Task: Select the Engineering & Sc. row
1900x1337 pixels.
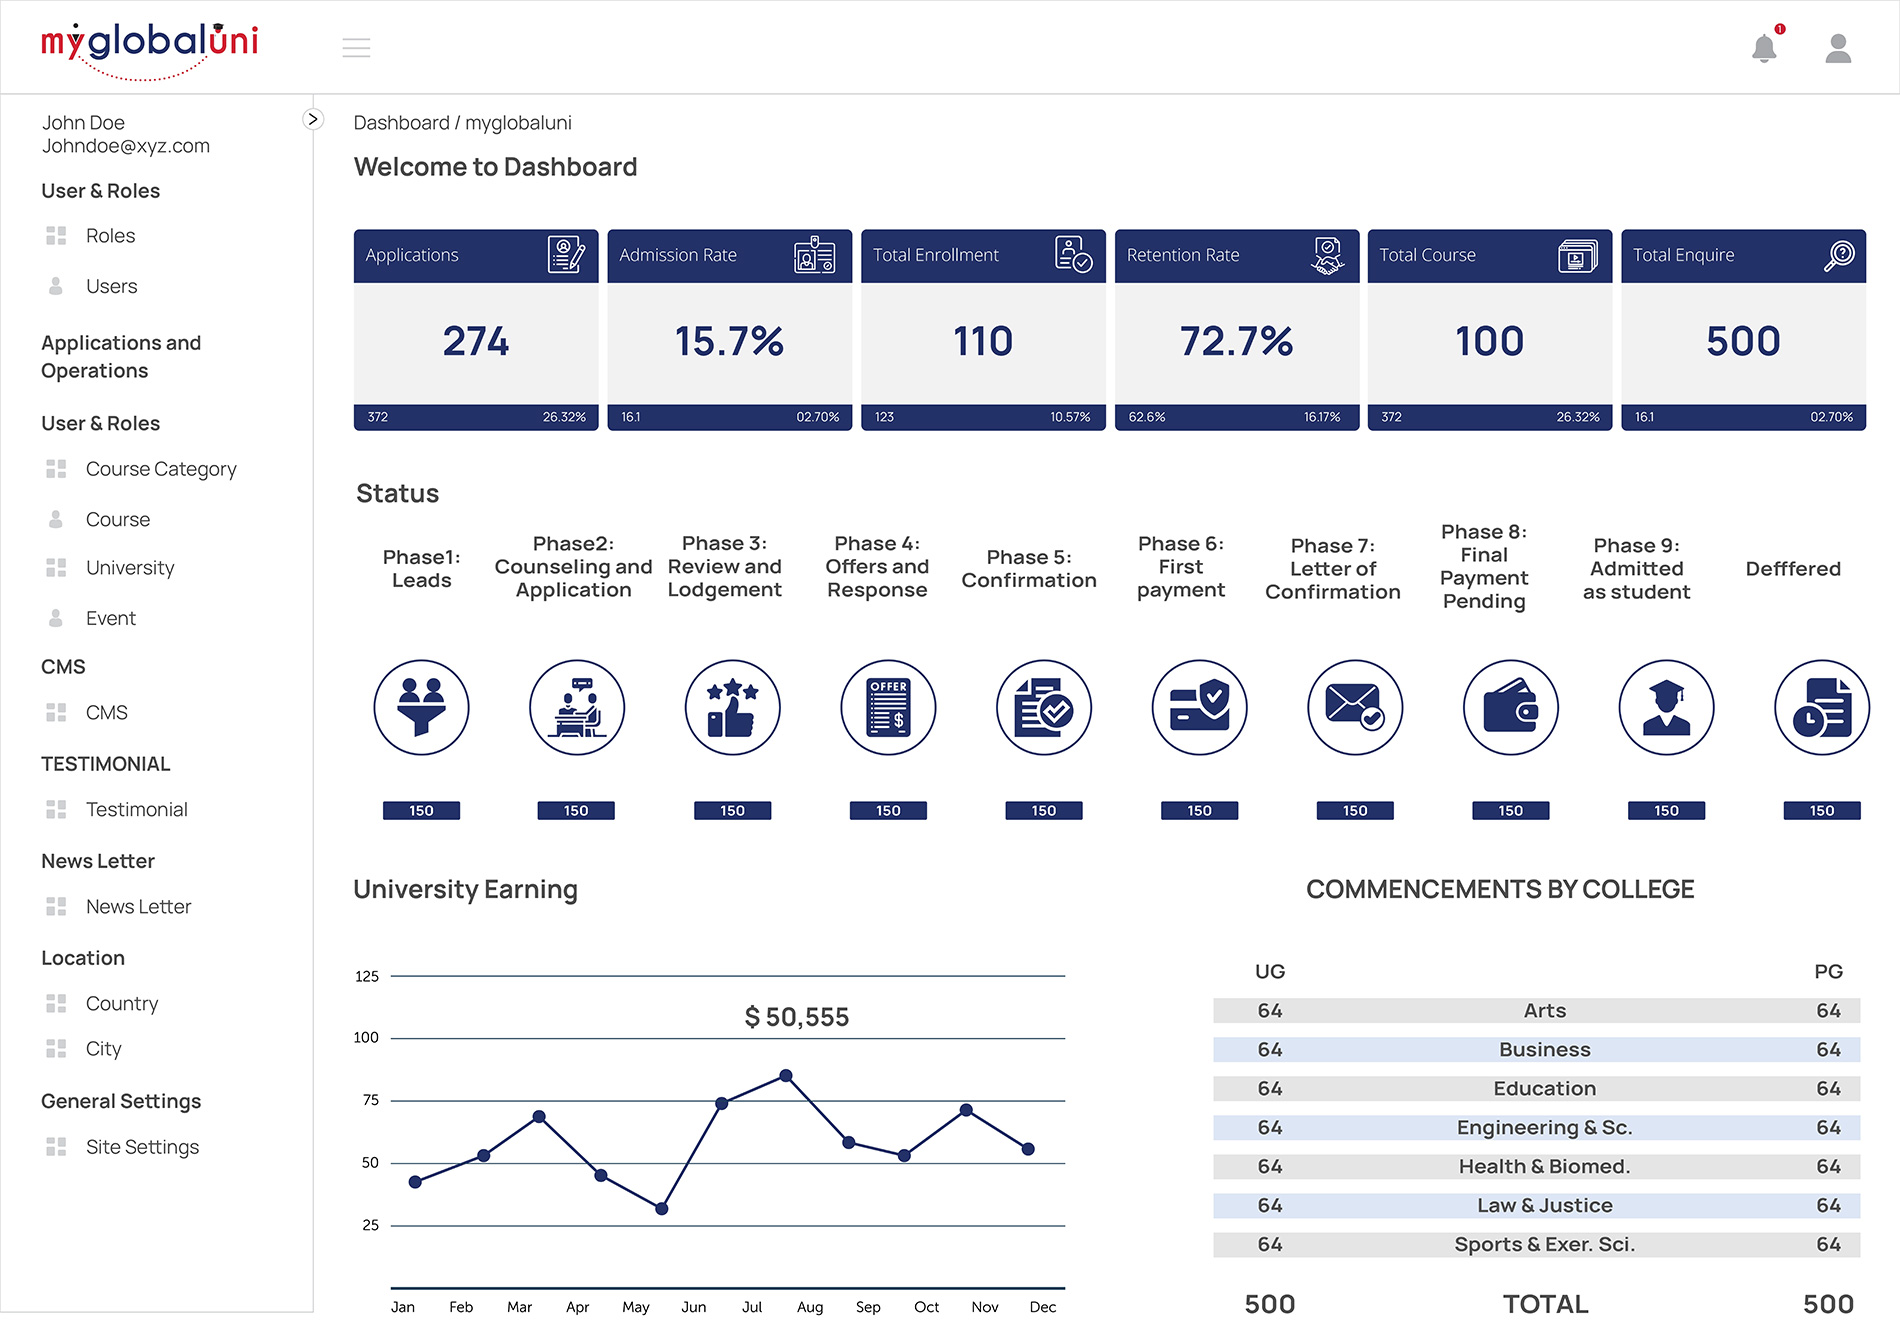Action: click(1537, 1128)
